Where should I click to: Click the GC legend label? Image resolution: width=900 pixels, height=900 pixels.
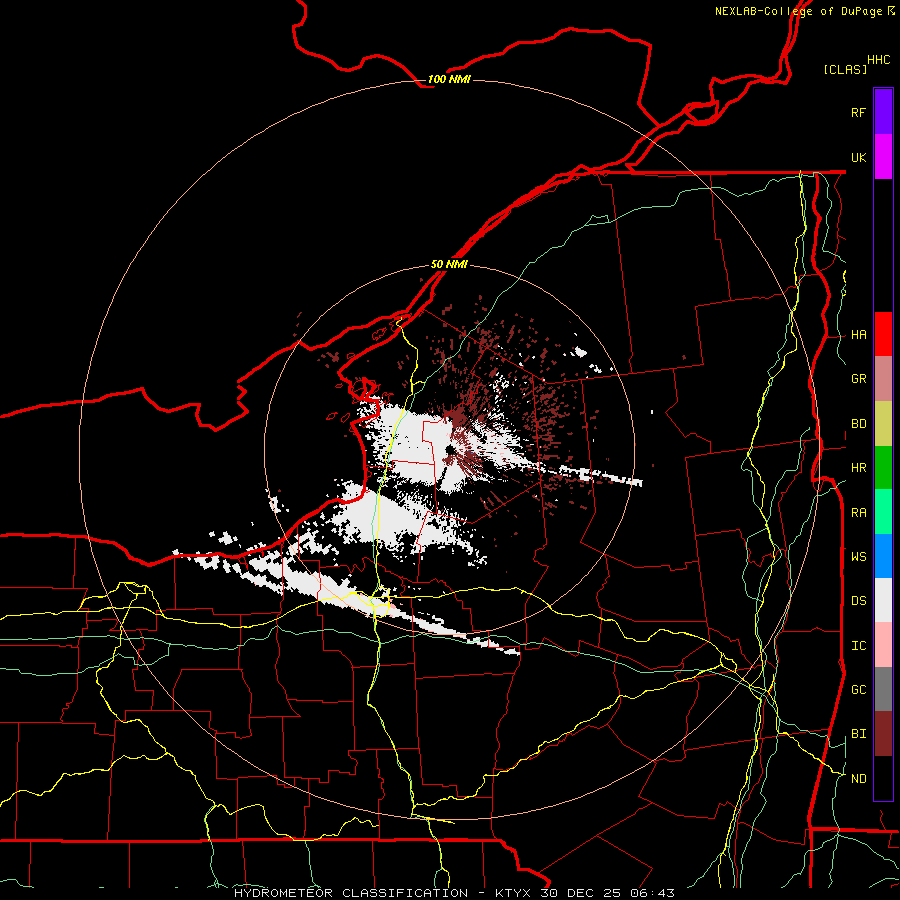[x=858, y=690]
